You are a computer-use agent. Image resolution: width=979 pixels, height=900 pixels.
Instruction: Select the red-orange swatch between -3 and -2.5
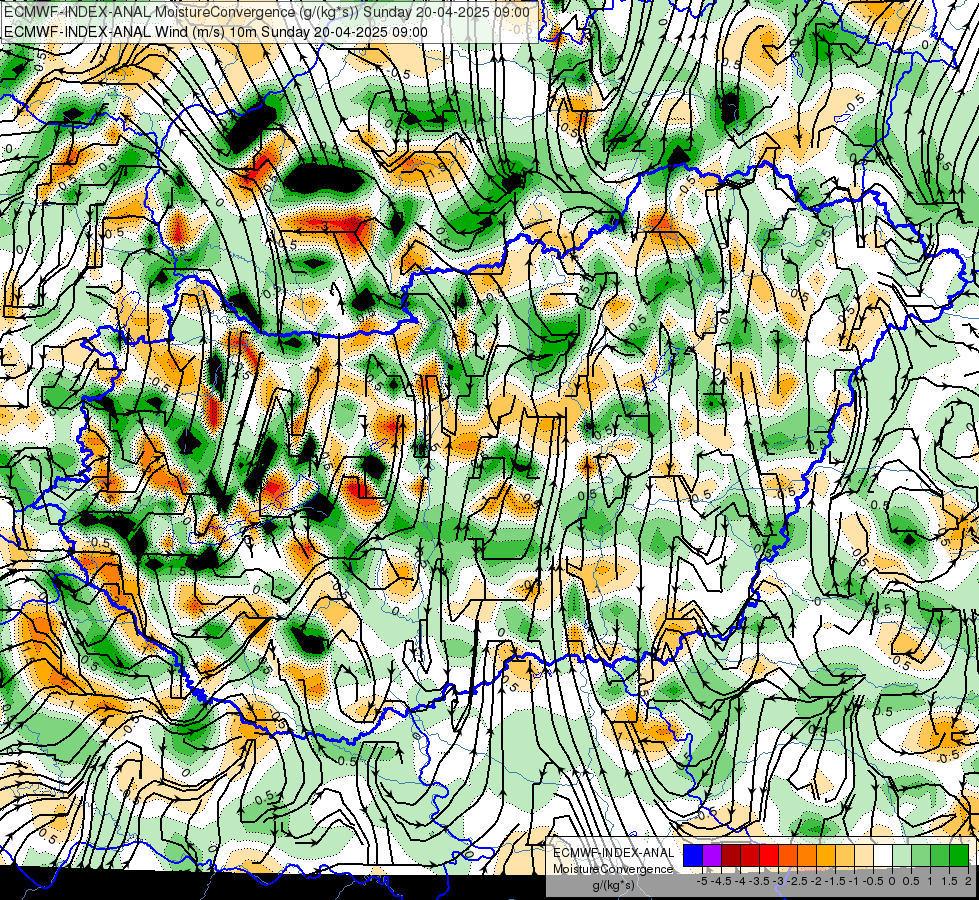(x=788, y=856)
